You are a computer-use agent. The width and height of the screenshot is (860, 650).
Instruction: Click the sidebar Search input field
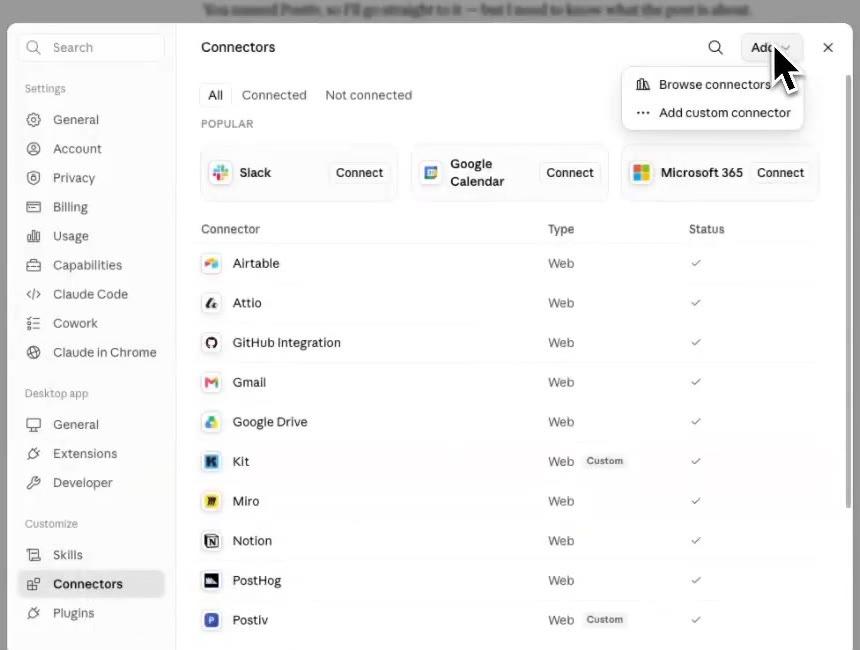(92, 48)
